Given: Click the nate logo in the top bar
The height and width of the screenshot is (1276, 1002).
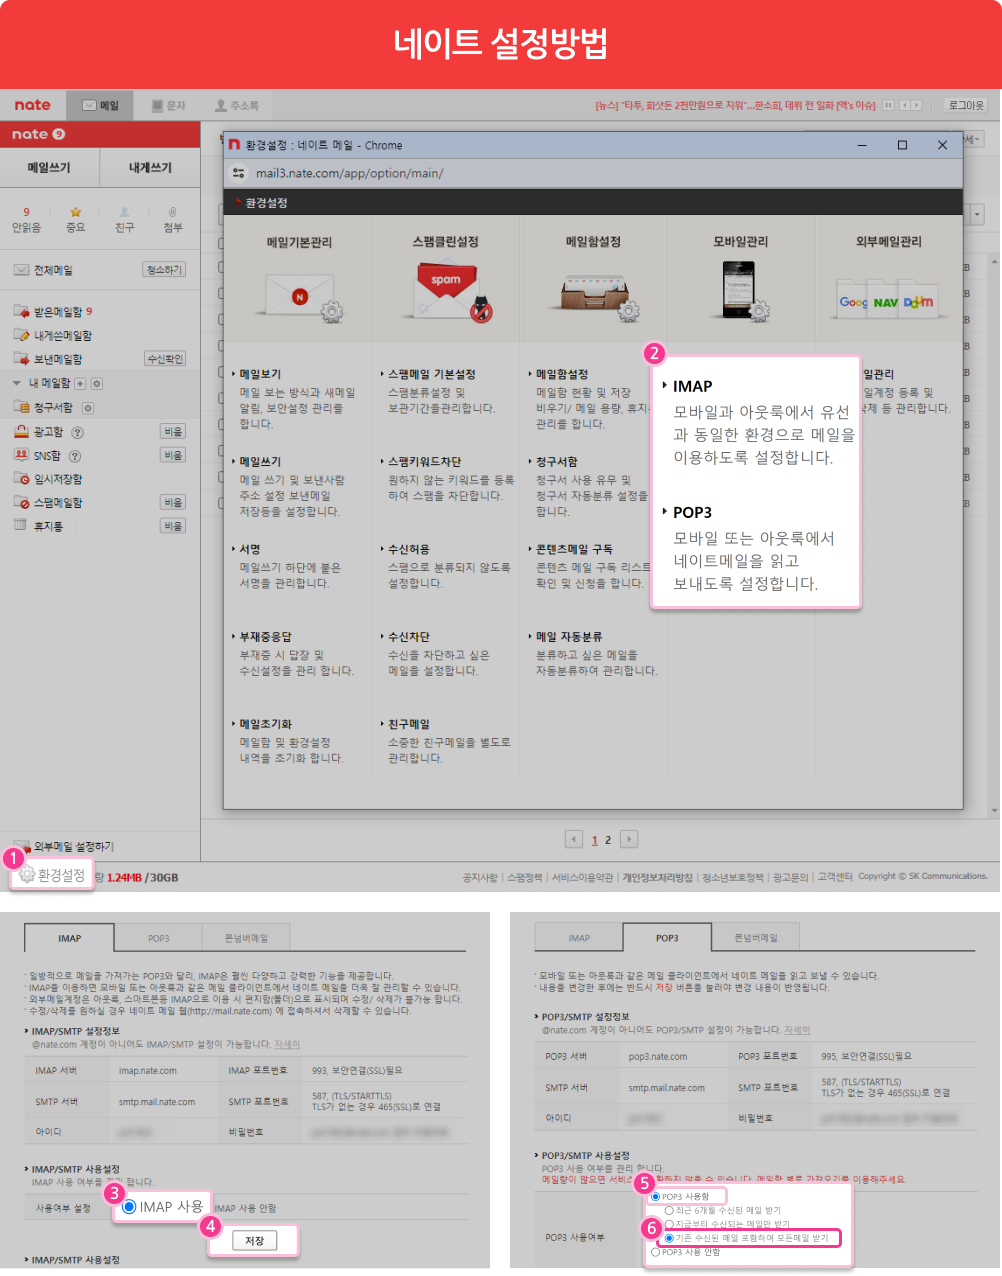Looking at the screenshot, I should point(32,105).
